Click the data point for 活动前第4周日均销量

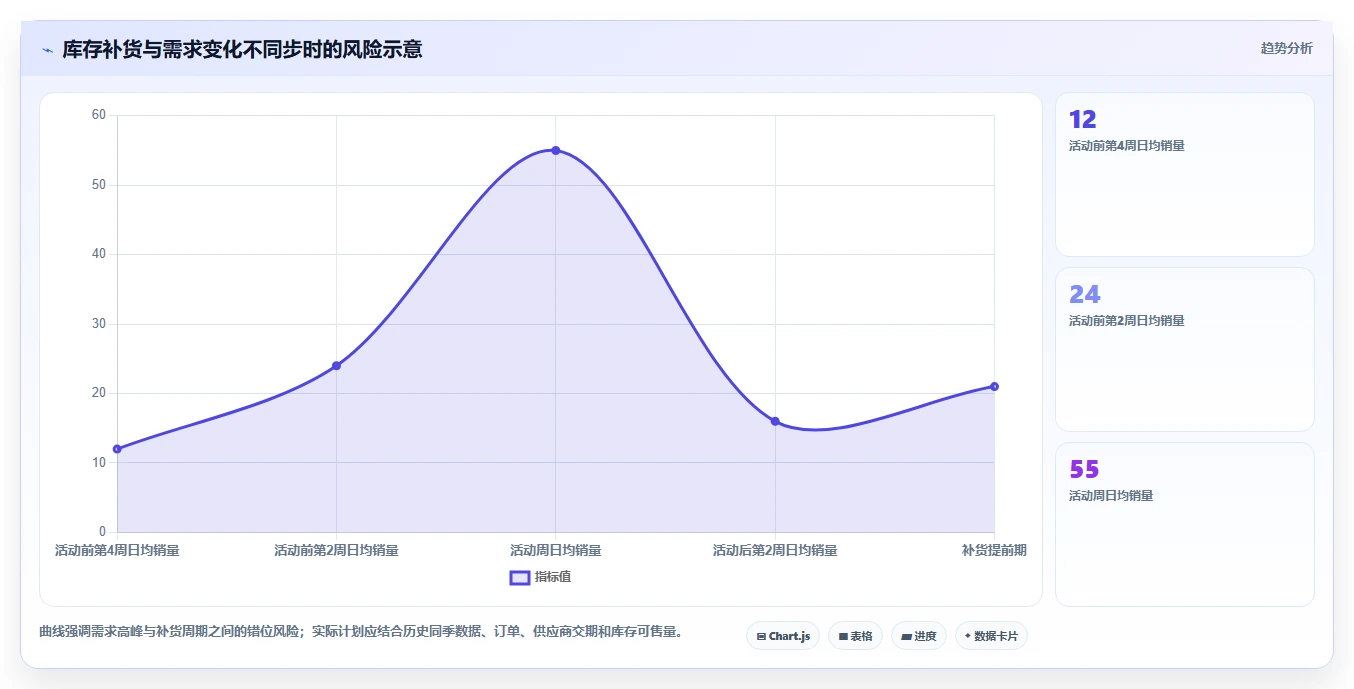[x=117, y=449]
